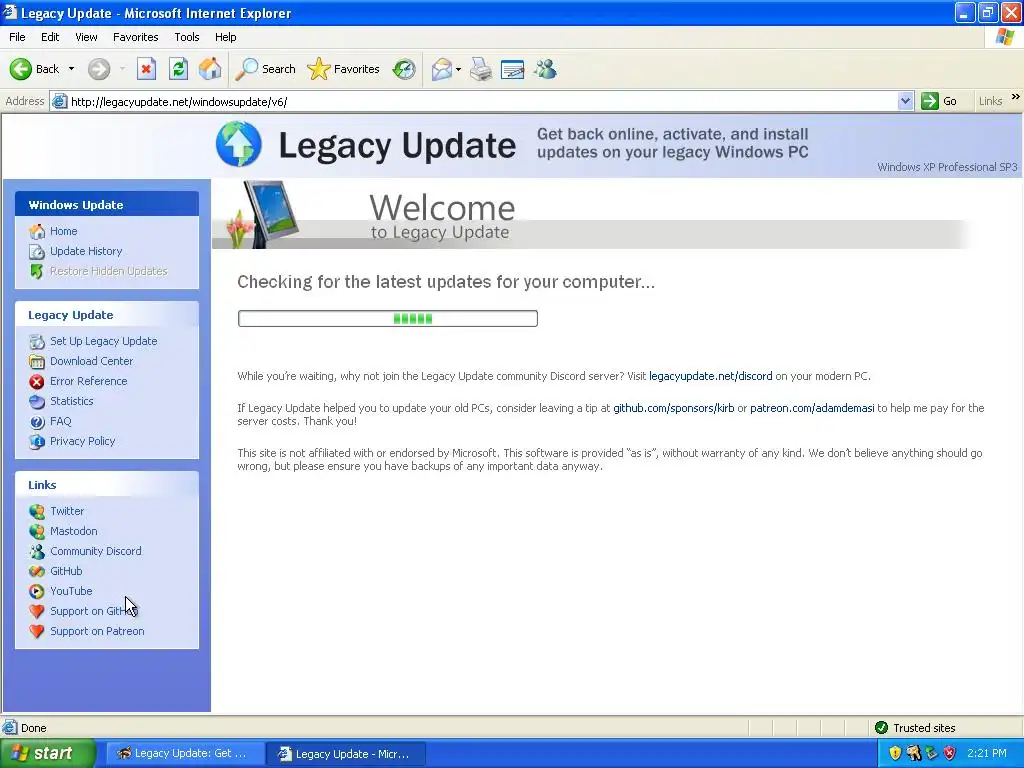Click the Privacy Policy info icon
The width and height of the screenshot is (1024, 768).
[x=37, y=441]
